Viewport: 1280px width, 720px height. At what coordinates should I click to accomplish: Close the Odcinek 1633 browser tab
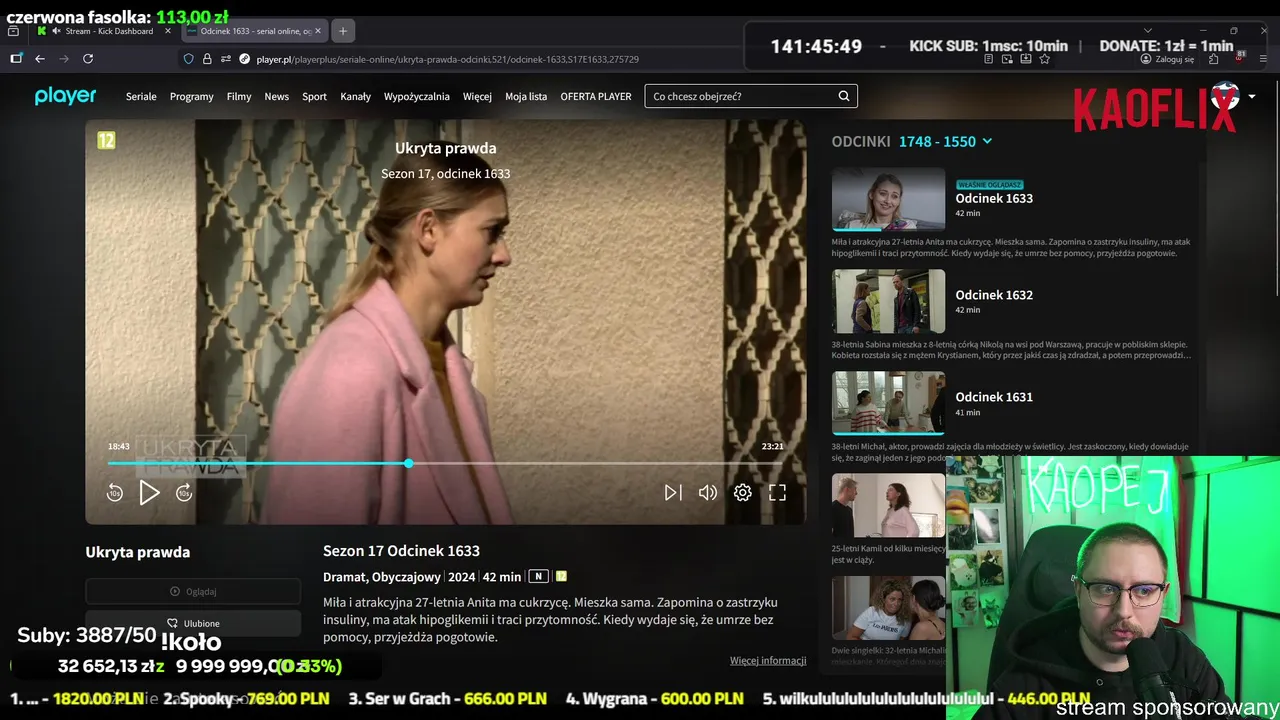[x=318, y=31]
